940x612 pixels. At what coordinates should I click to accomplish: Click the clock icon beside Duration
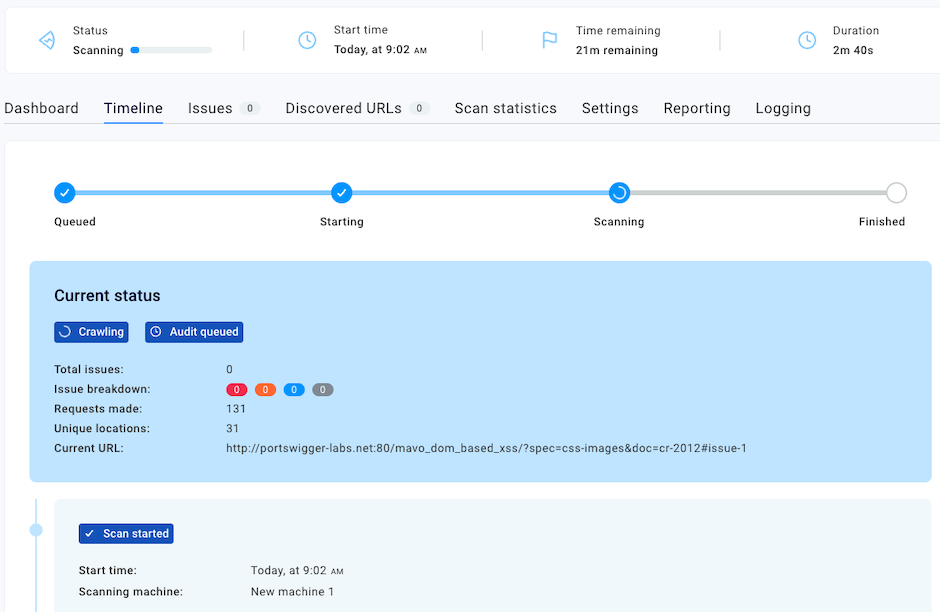806,40
